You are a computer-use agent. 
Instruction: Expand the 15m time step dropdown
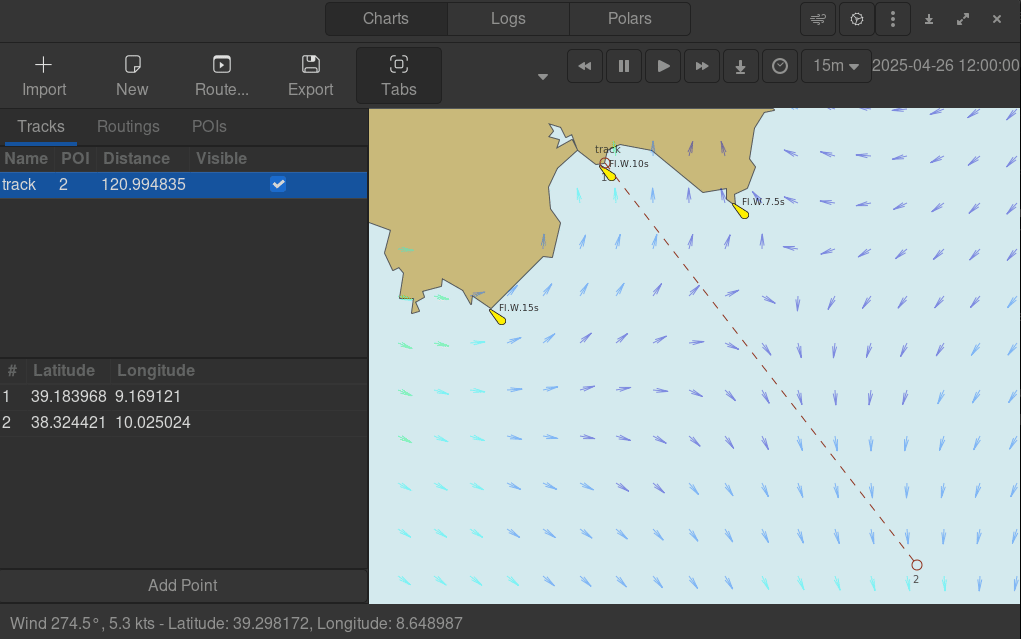pos(836,66)
